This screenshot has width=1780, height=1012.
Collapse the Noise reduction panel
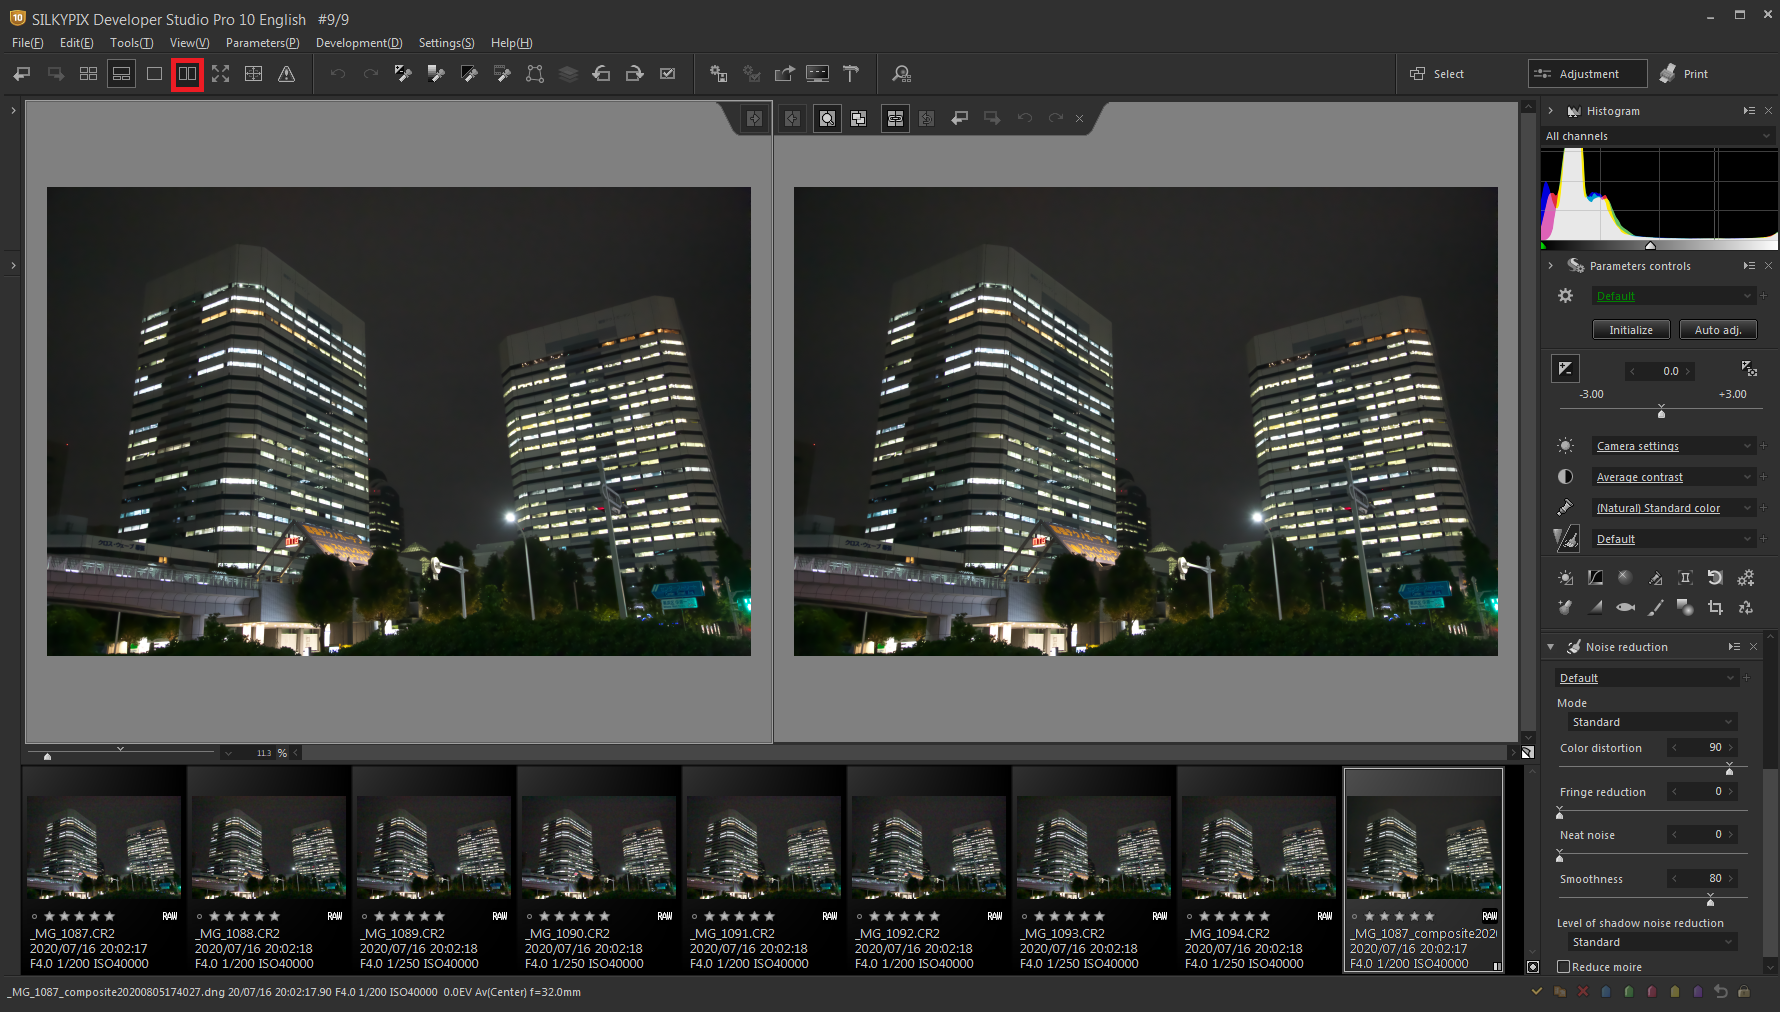pos(1551,647)
